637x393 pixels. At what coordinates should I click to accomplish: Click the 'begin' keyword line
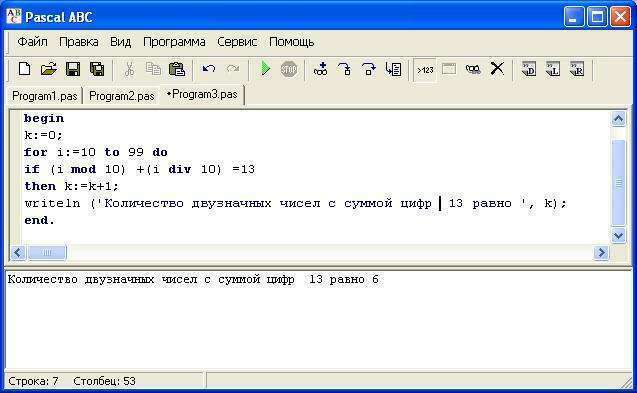pyautogui.click(x=44, y=118)
